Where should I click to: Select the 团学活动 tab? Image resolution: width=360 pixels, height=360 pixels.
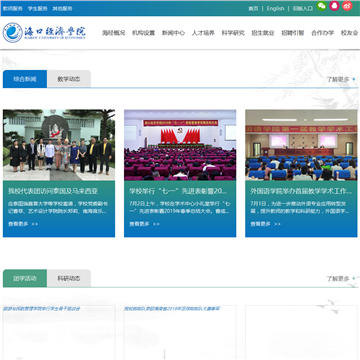pos(25,278)
